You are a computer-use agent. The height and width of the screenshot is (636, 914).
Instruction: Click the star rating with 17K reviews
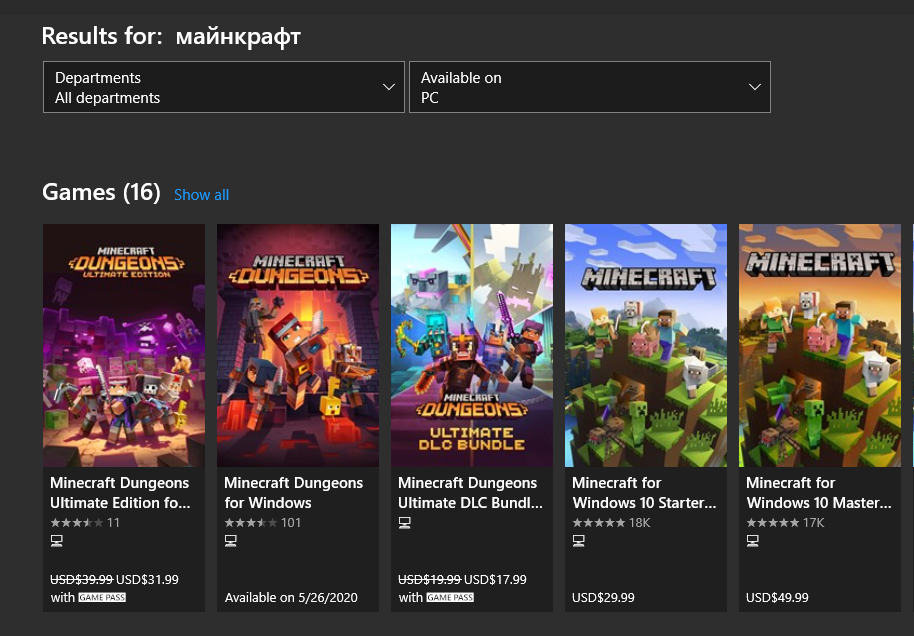click(x=785, y=523)
